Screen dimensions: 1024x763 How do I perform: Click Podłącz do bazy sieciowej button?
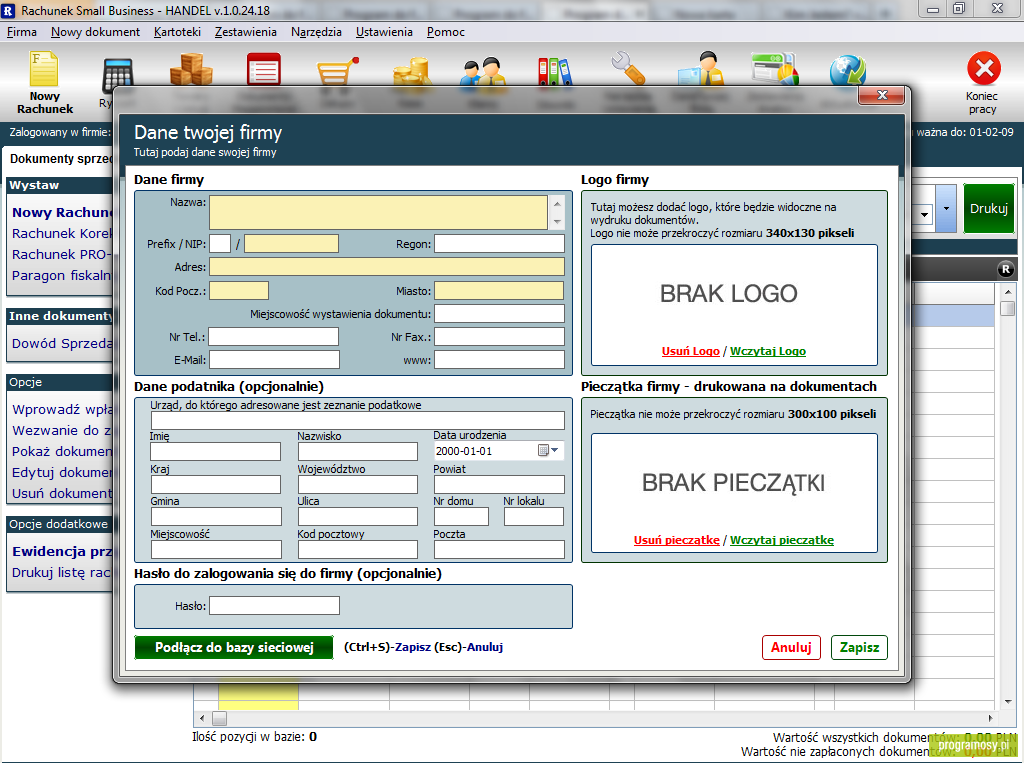pyautogui.click(x=234, y=647)
